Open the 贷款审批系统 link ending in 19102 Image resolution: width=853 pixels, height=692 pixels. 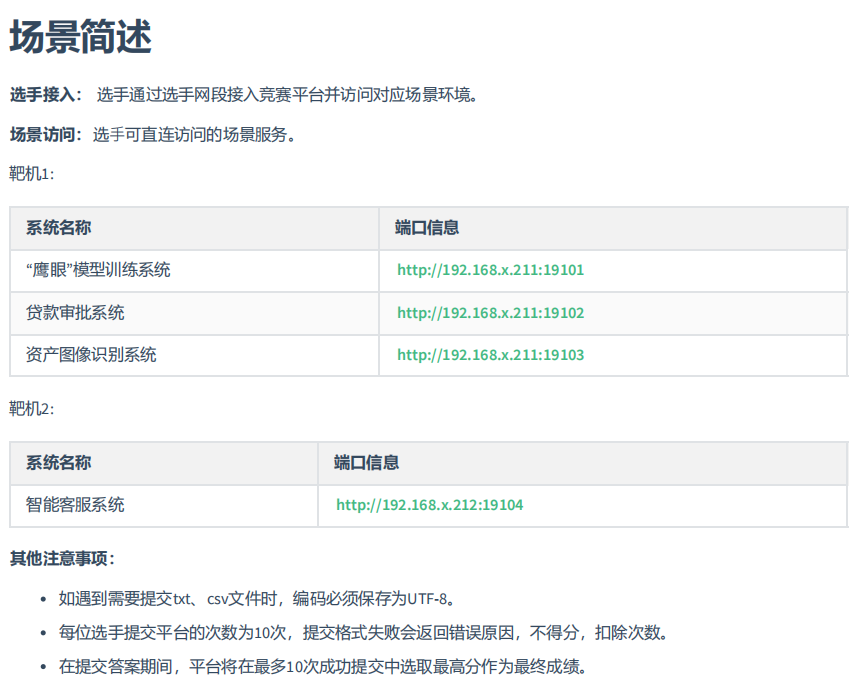point(490,313)
